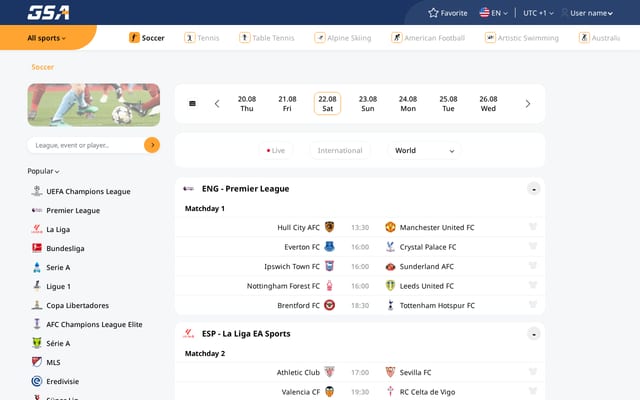
Task: Open Ligue 1 in sidebar
Action: click(x=51, y=286)
